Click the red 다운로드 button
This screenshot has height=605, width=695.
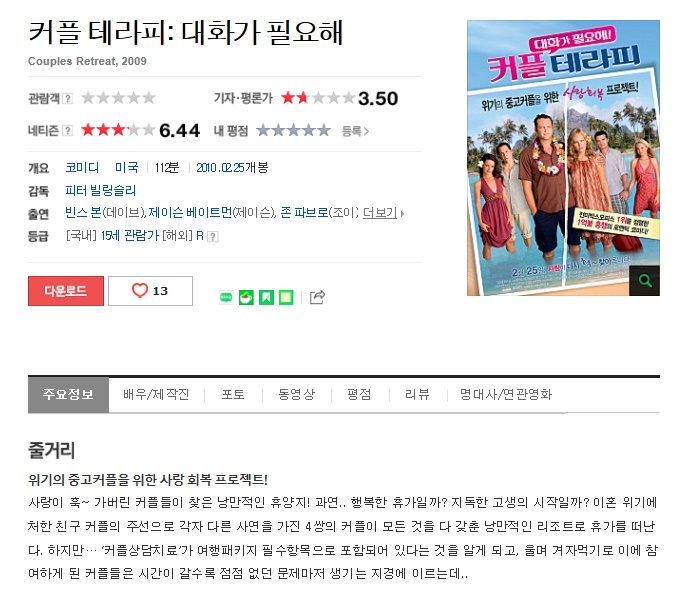pyautogui.click(x=66, y=291)
